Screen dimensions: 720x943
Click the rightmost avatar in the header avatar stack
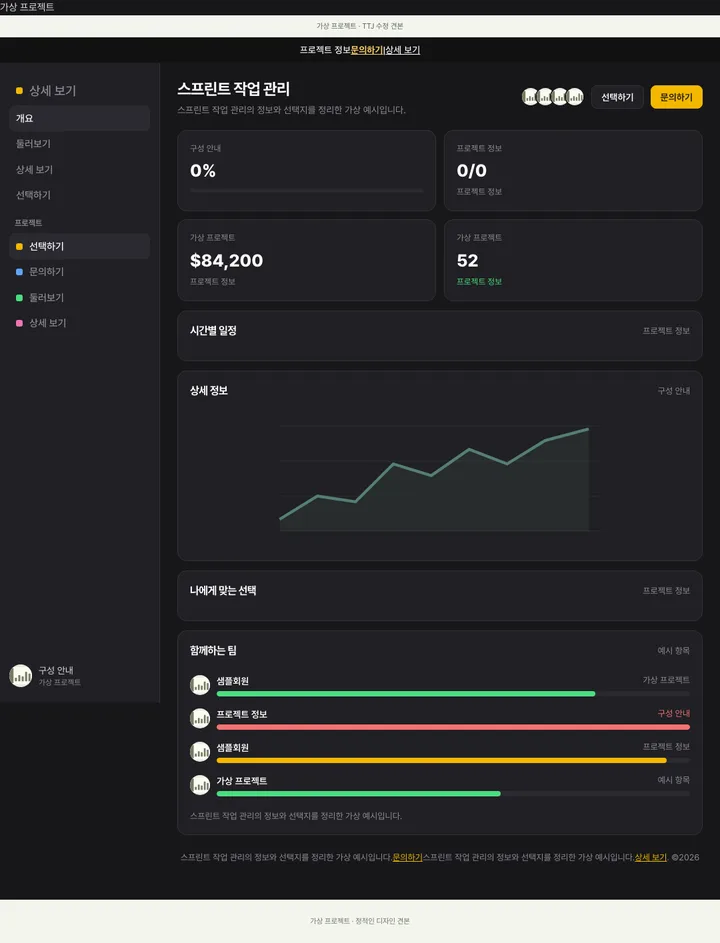tap(575, 97)
